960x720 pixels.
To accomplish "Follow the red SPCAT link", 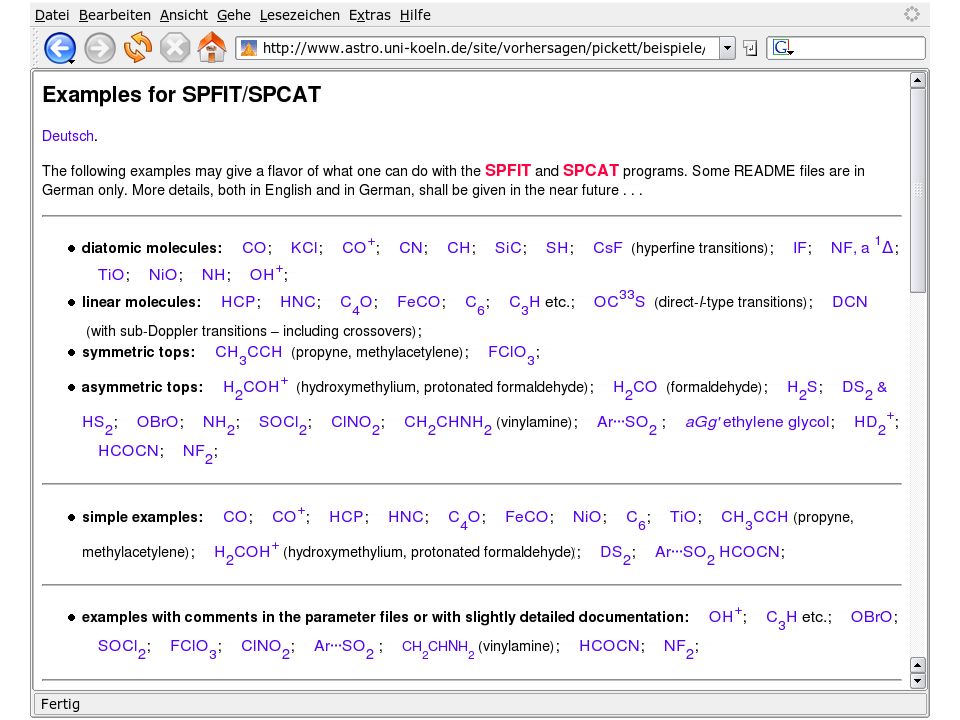I will pos(591,171).
